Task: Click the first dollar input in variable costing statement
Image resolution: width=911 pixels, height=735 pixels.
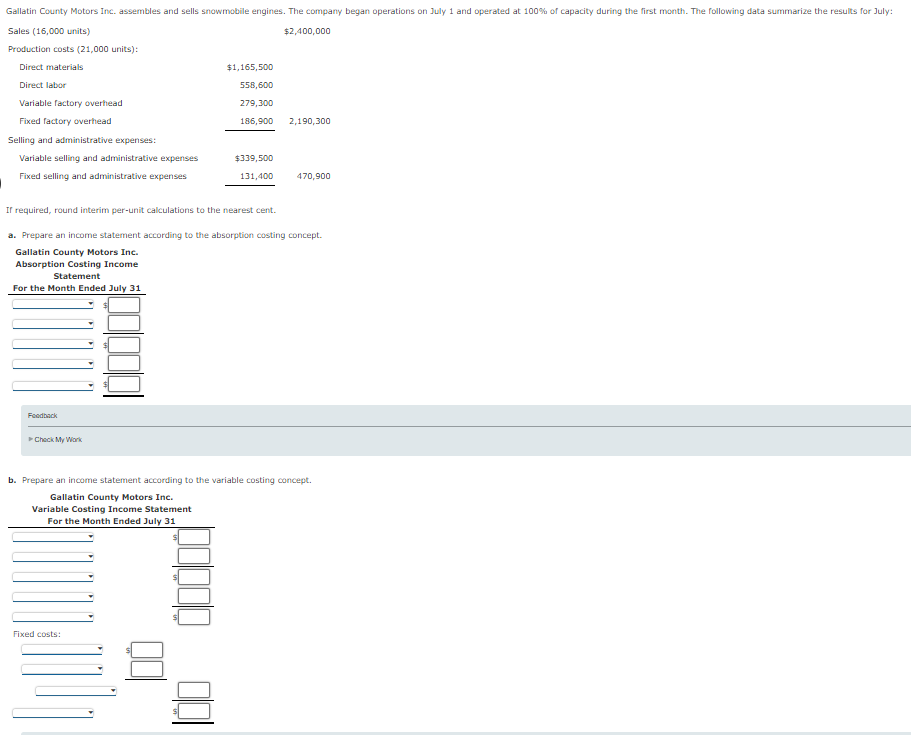Action: pyautogui.click(x=193, y=537)
